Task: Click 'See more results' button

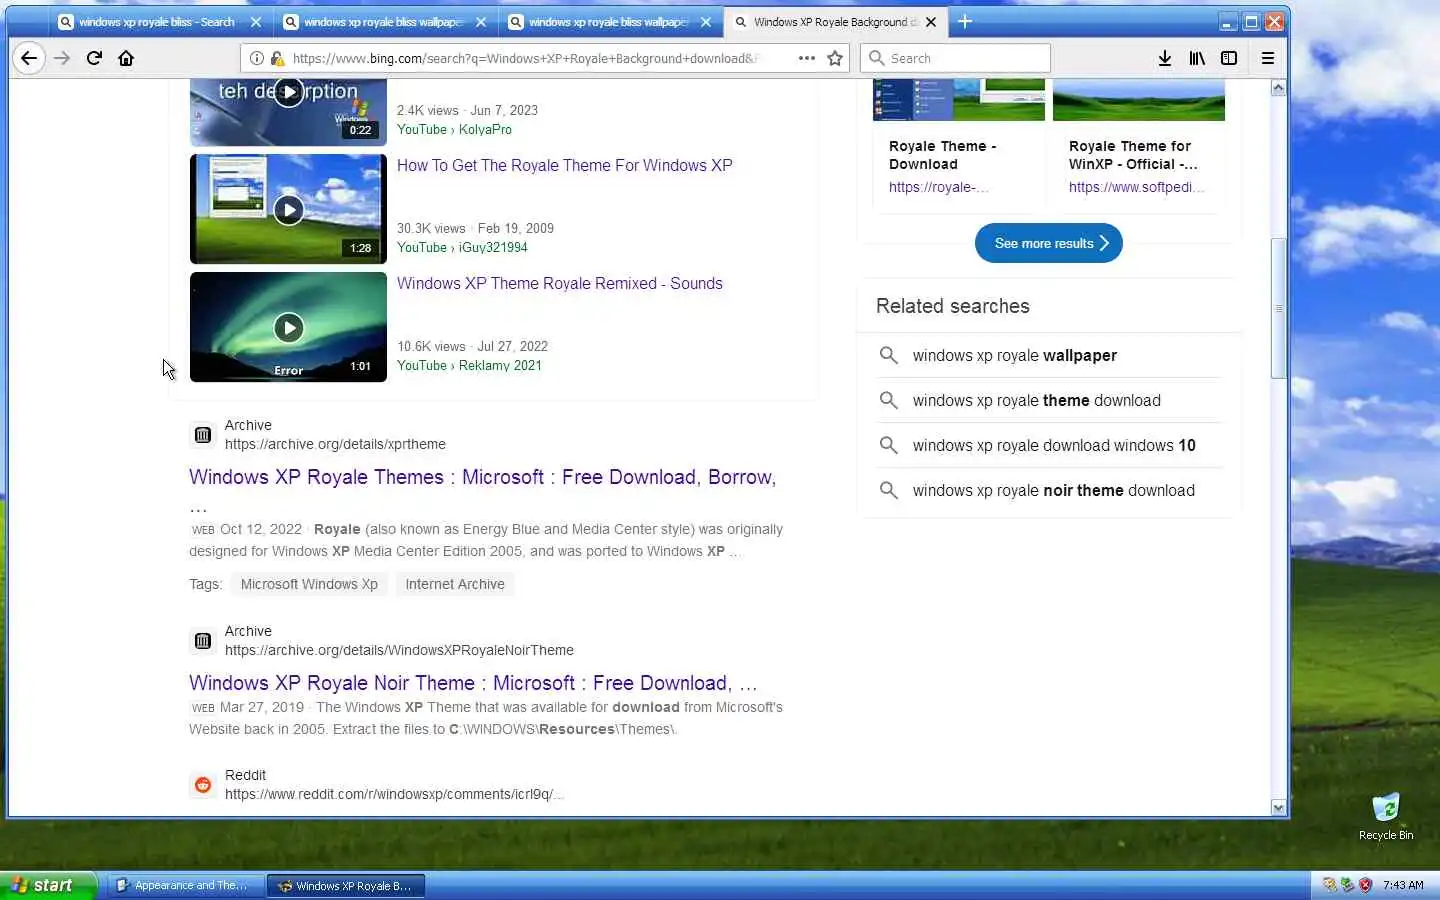Action: (1049, 243)
